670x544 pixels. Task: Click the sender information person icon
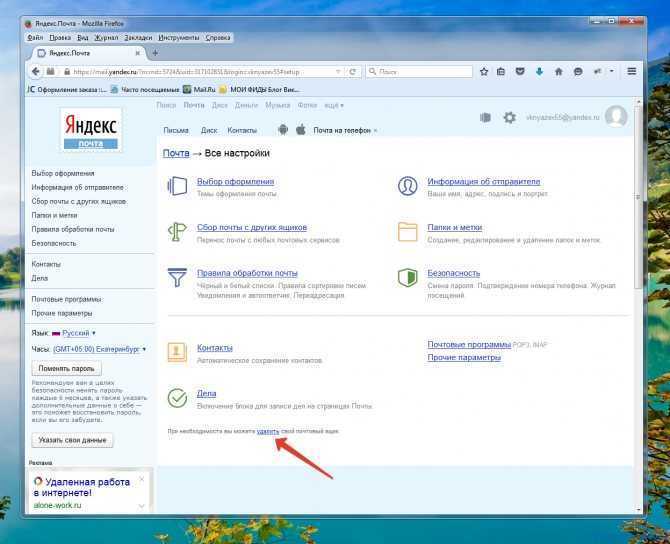[x=407, y=186]
